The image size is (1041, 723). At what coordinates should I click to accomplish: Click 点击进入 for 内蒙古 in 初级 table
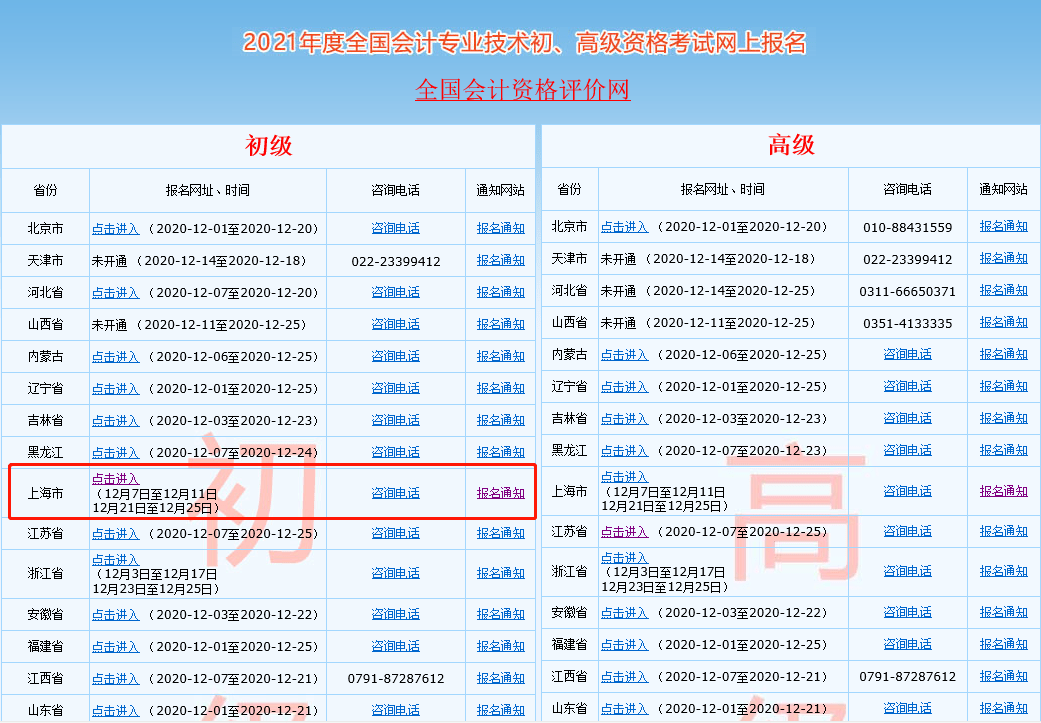click(116, 357)
